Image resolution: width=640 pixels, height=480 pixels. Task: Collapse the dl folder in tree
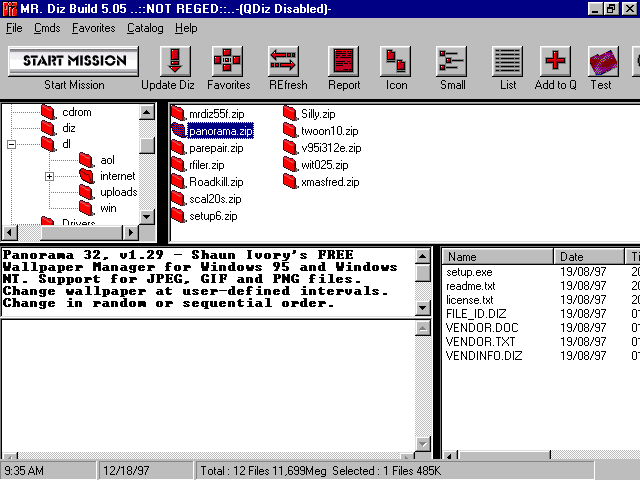11,144
